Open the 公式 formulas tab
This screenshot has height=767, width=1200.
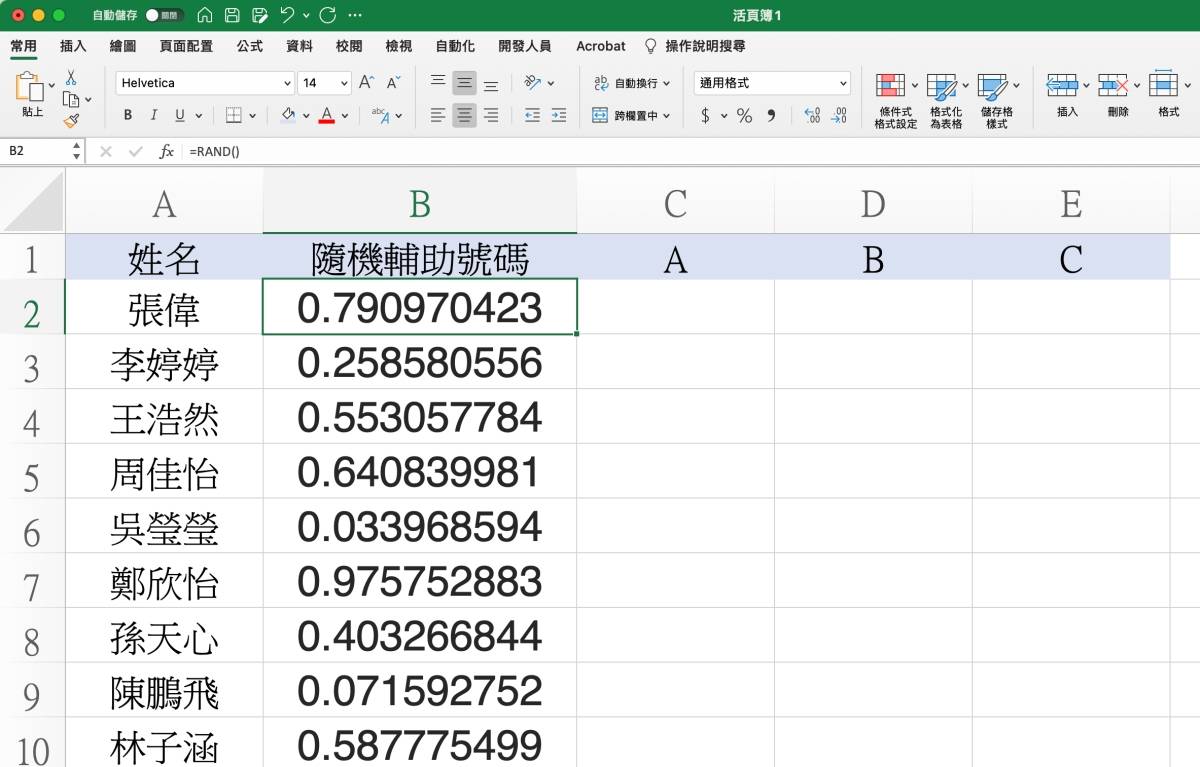pos(249,46)
